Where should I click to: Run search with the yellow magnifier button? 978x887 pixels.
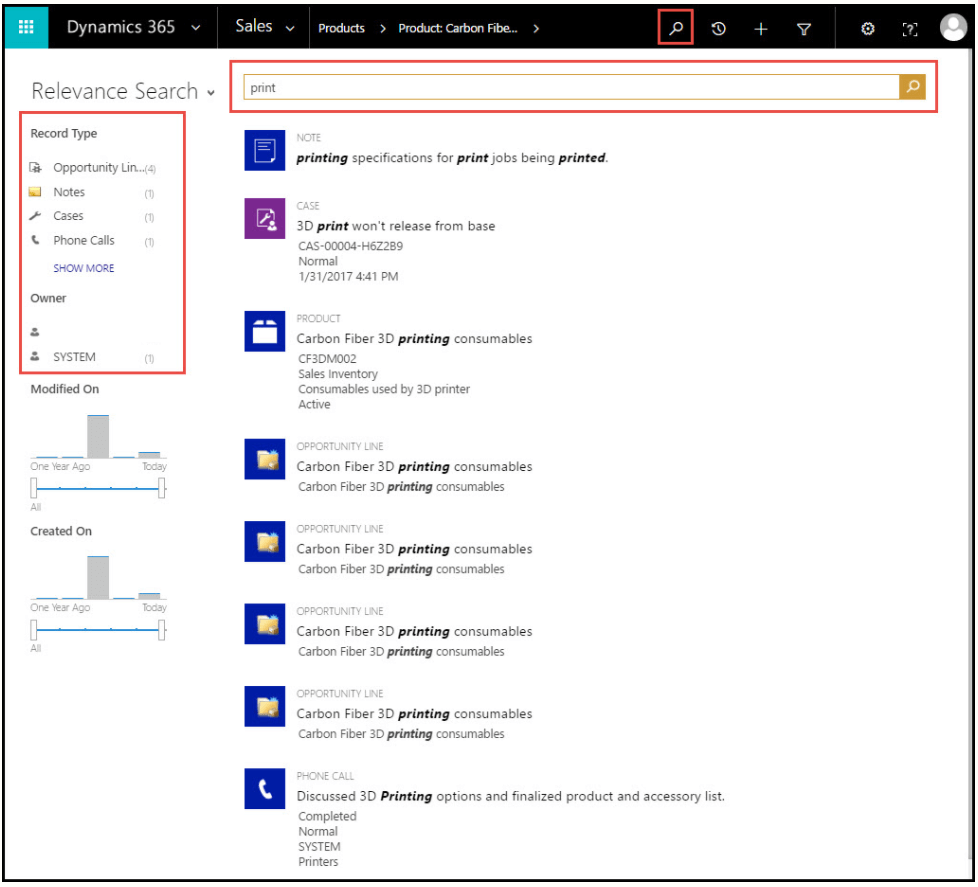913,87
